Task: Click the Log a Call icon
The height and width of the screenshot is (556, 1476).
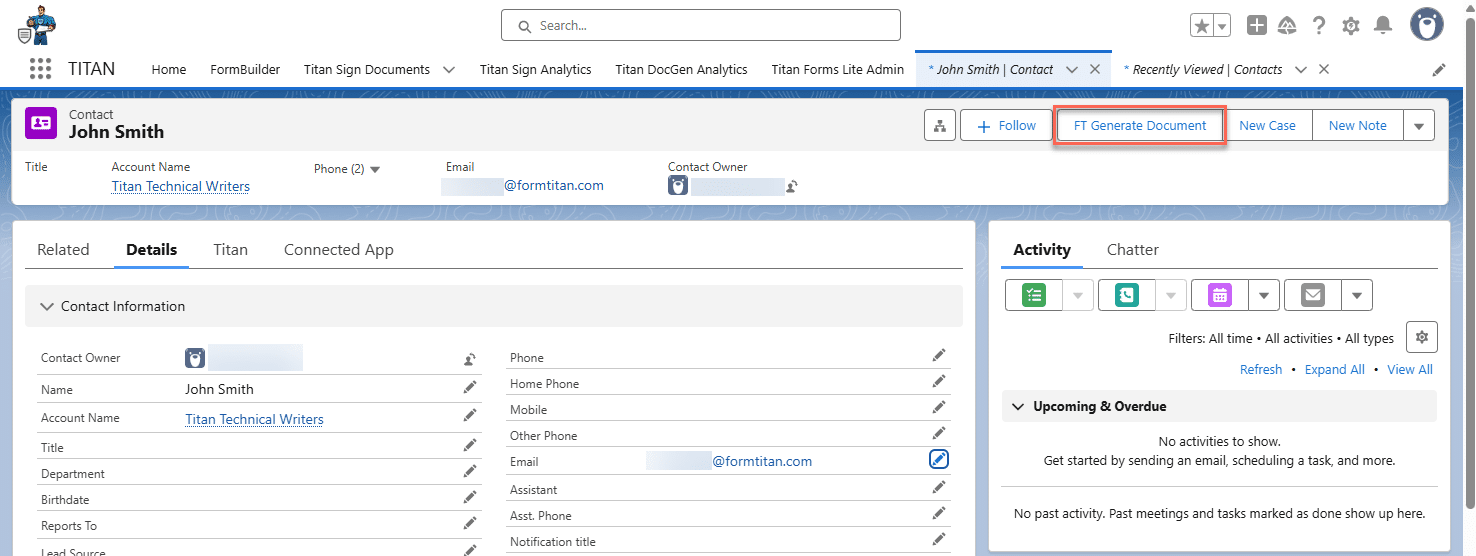Action: [1127, 295]
